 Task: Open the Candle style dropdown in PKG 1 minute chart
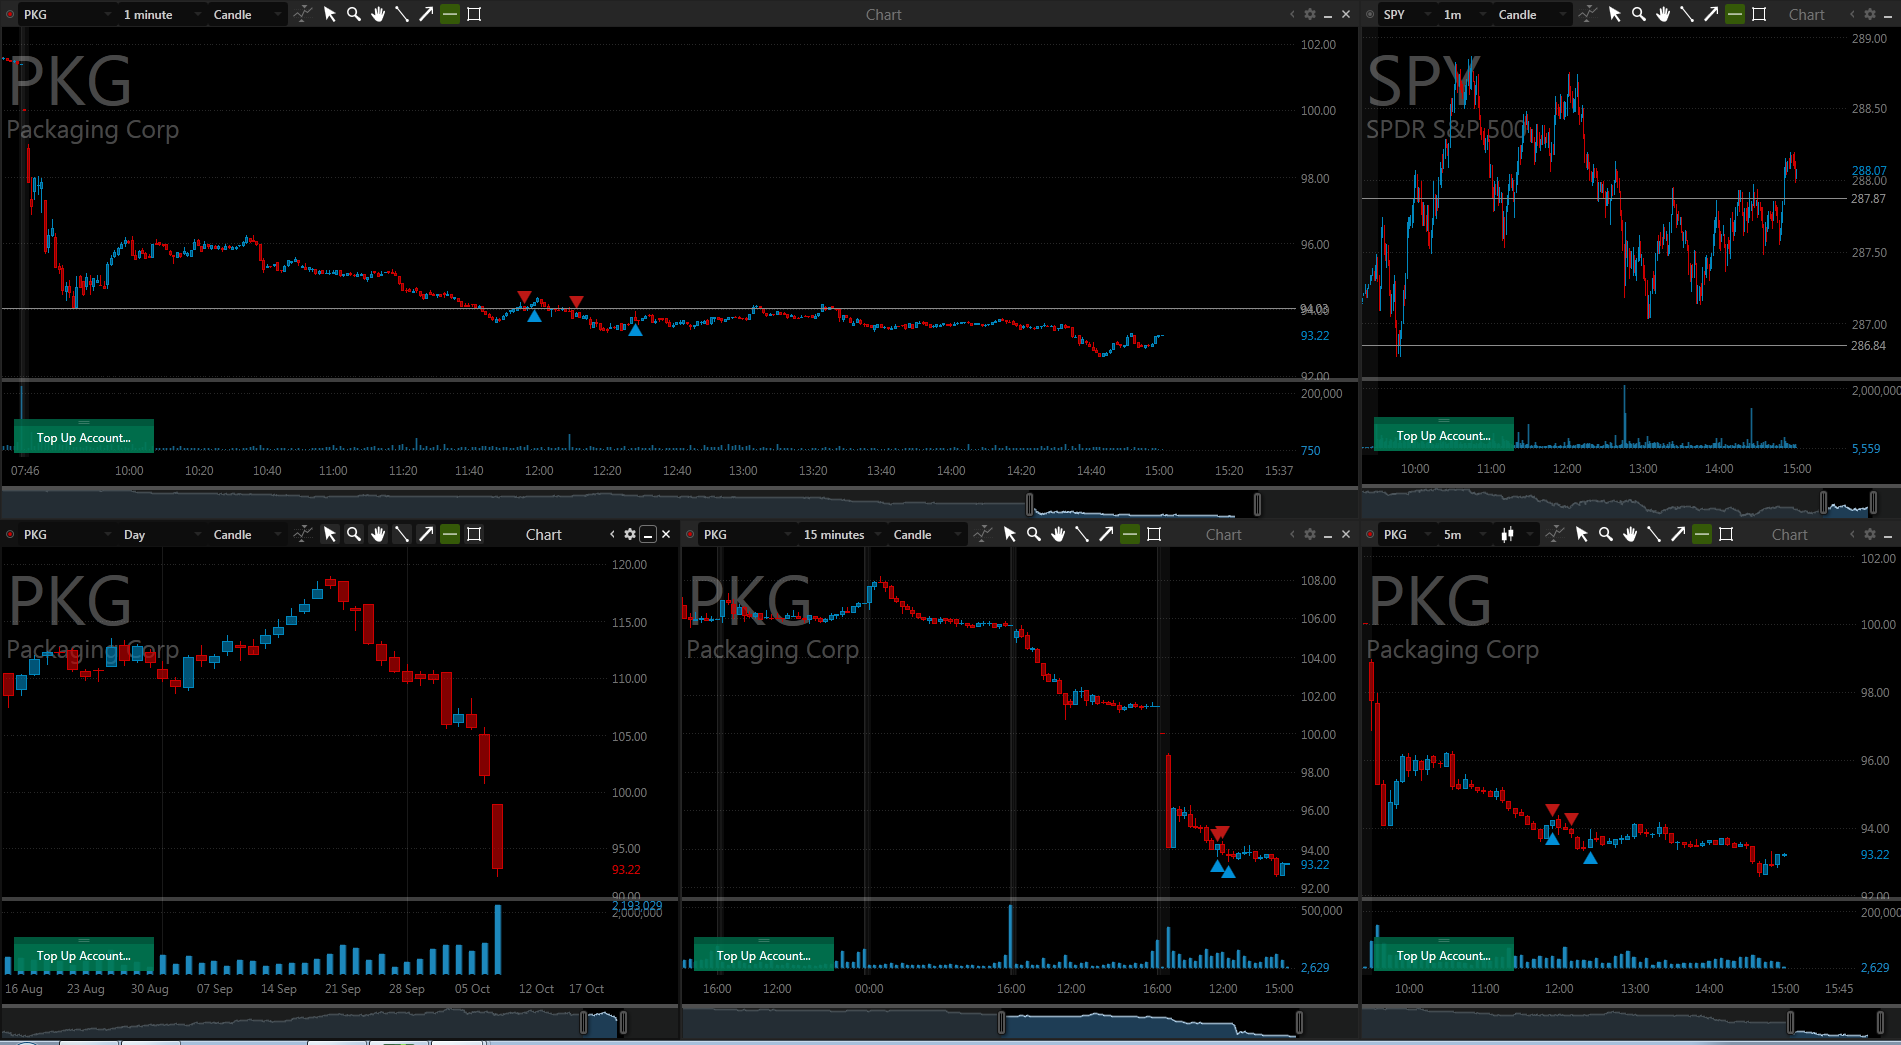[247, 14]
